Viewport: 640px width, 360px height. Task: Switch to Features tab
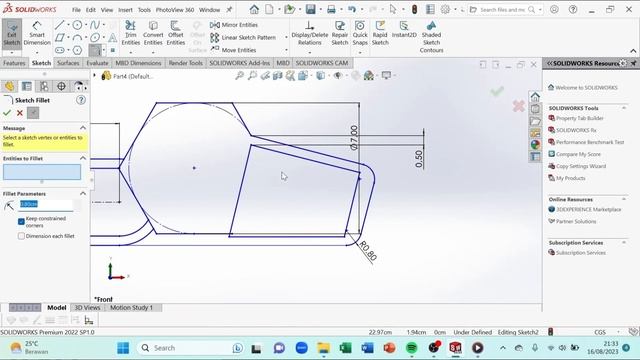click(x=14, y=63)
